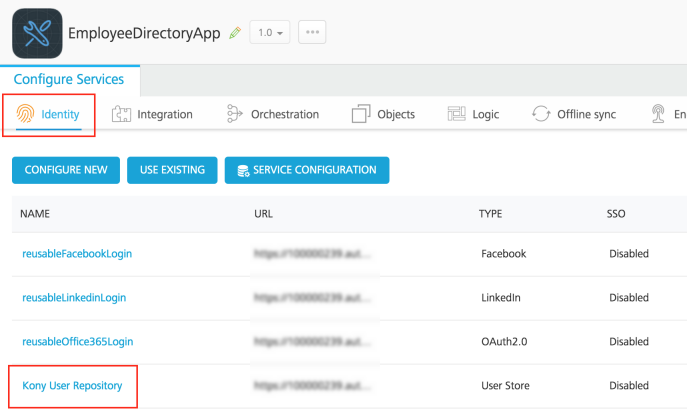This screenshot has height=410, width=687.
Task: Click the Logic blocks icon
Action: pos(457,113)
